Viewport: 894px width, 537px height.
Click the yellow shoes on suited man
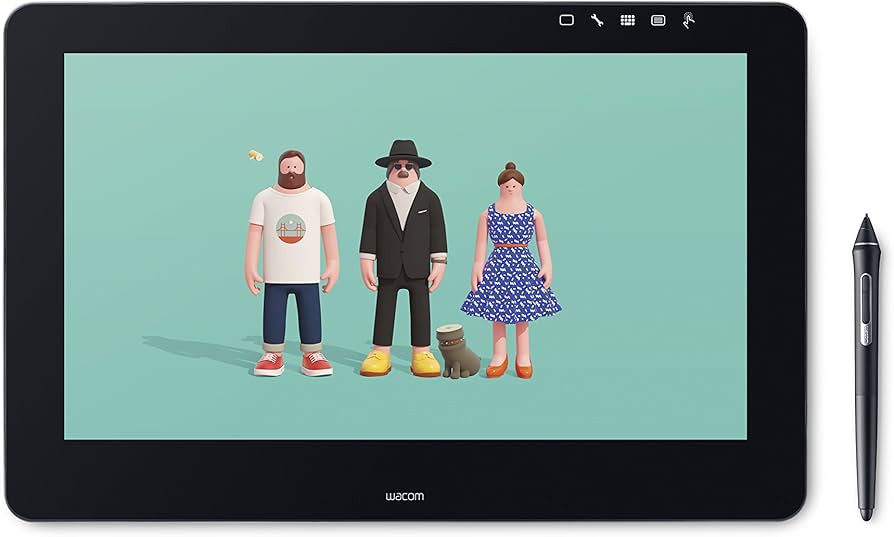click(x=400, y=363)
